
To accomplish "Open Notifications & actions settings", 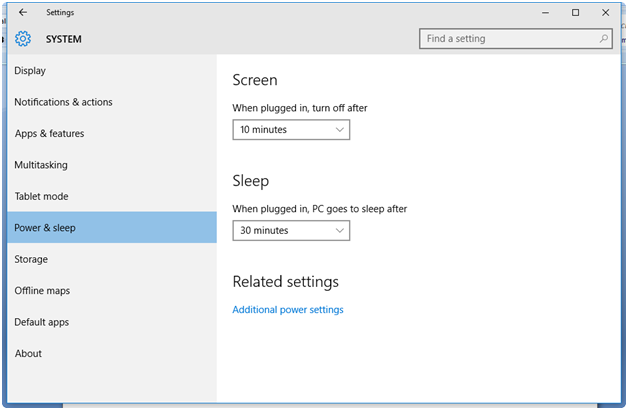I will tap(63, 102).
